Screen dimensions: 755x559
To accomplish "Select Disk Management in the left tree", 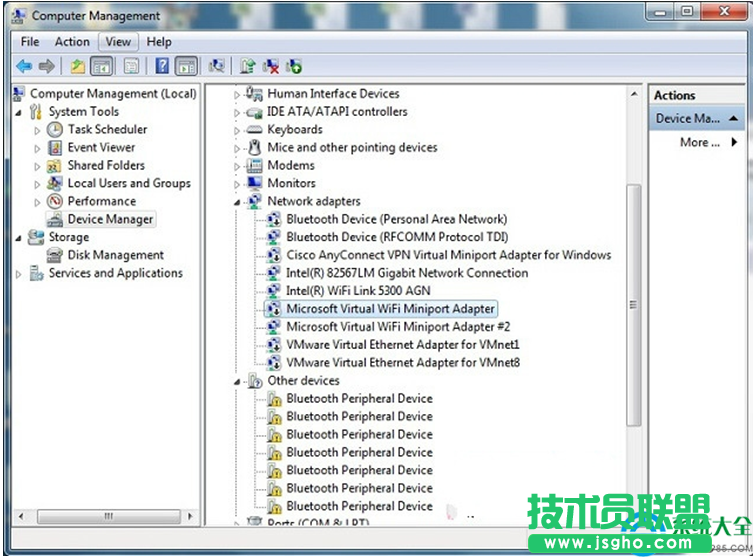I will [115, 255].
